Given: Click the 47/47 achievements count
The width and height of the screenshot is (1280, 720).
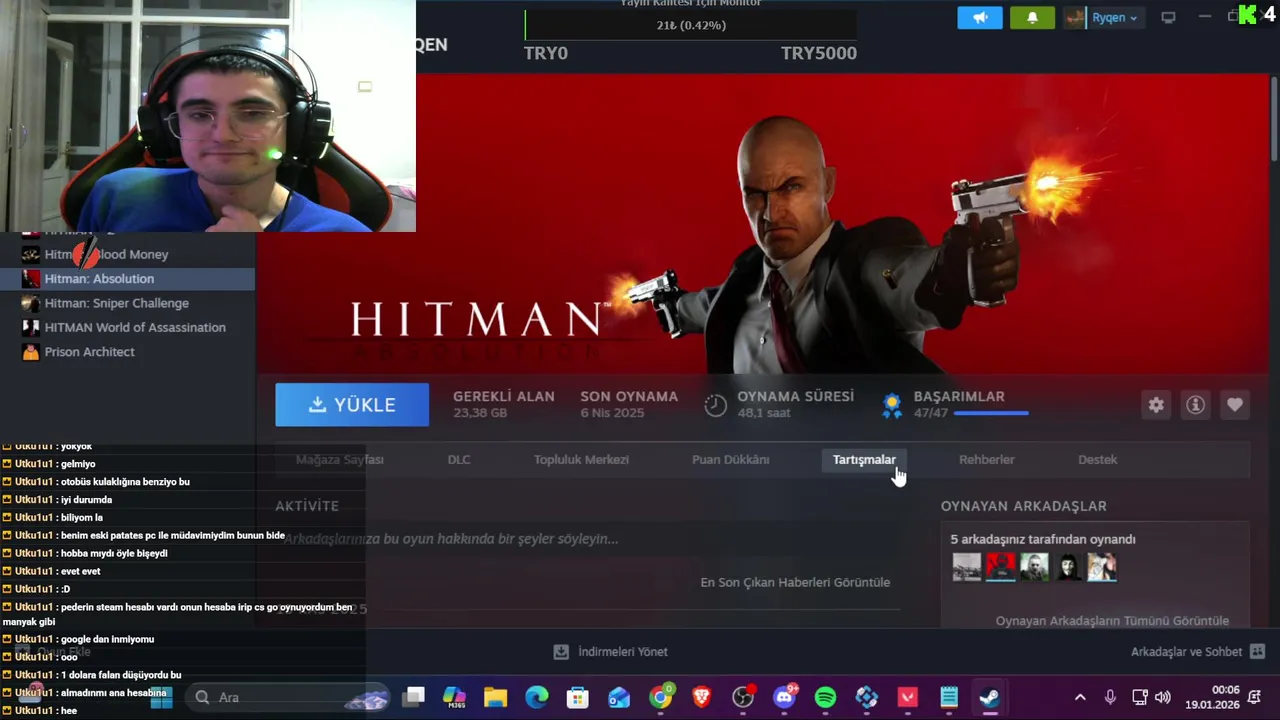Looking at the screenshot, I should pos(930,413).
